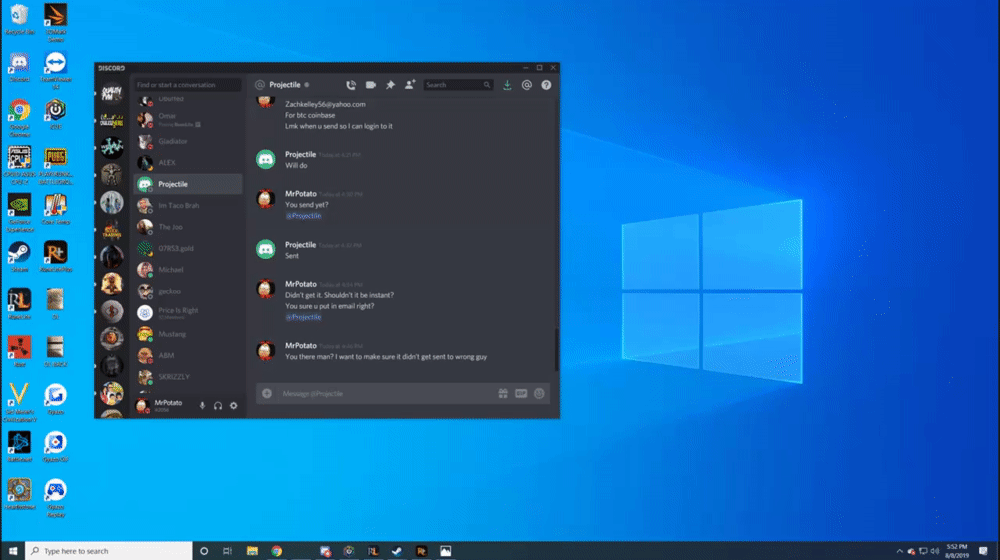The image size is (1000, 560).
Task: Open ABM direct message
Action: tap(188, 356)
